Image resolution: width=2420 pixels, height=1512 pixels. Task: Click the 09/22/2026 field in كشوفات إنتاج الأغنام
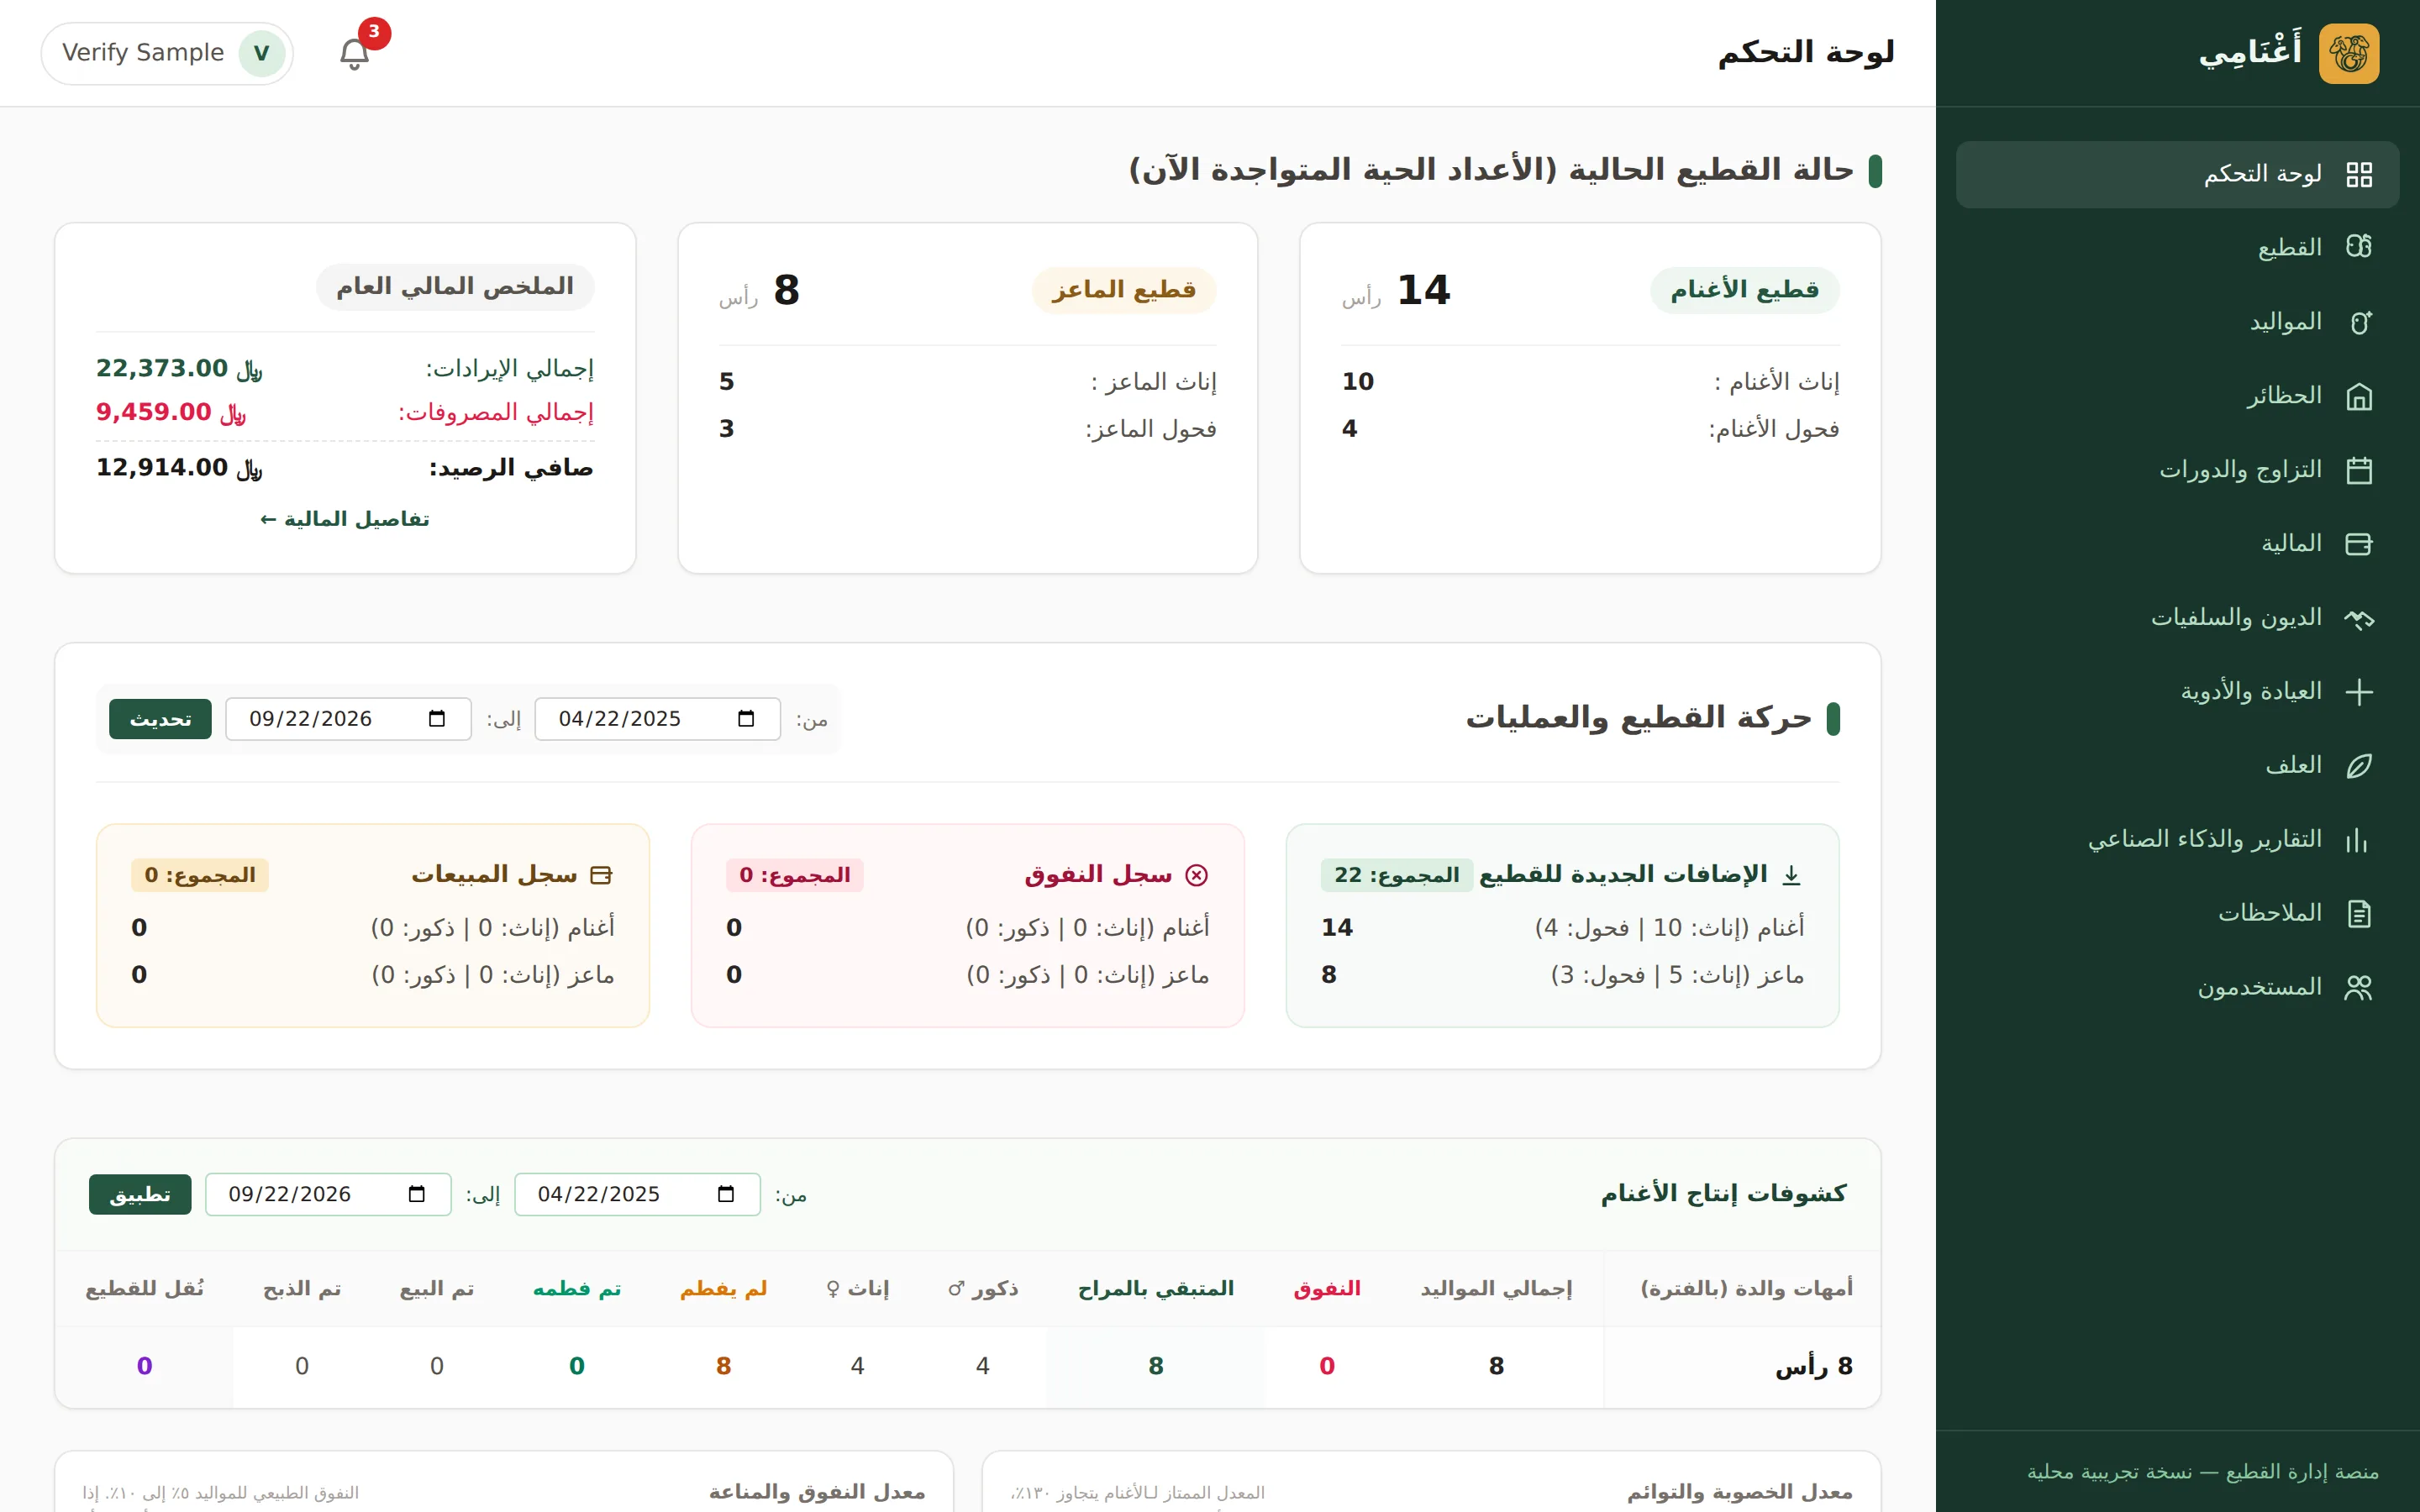click(x=328, y=1194)
